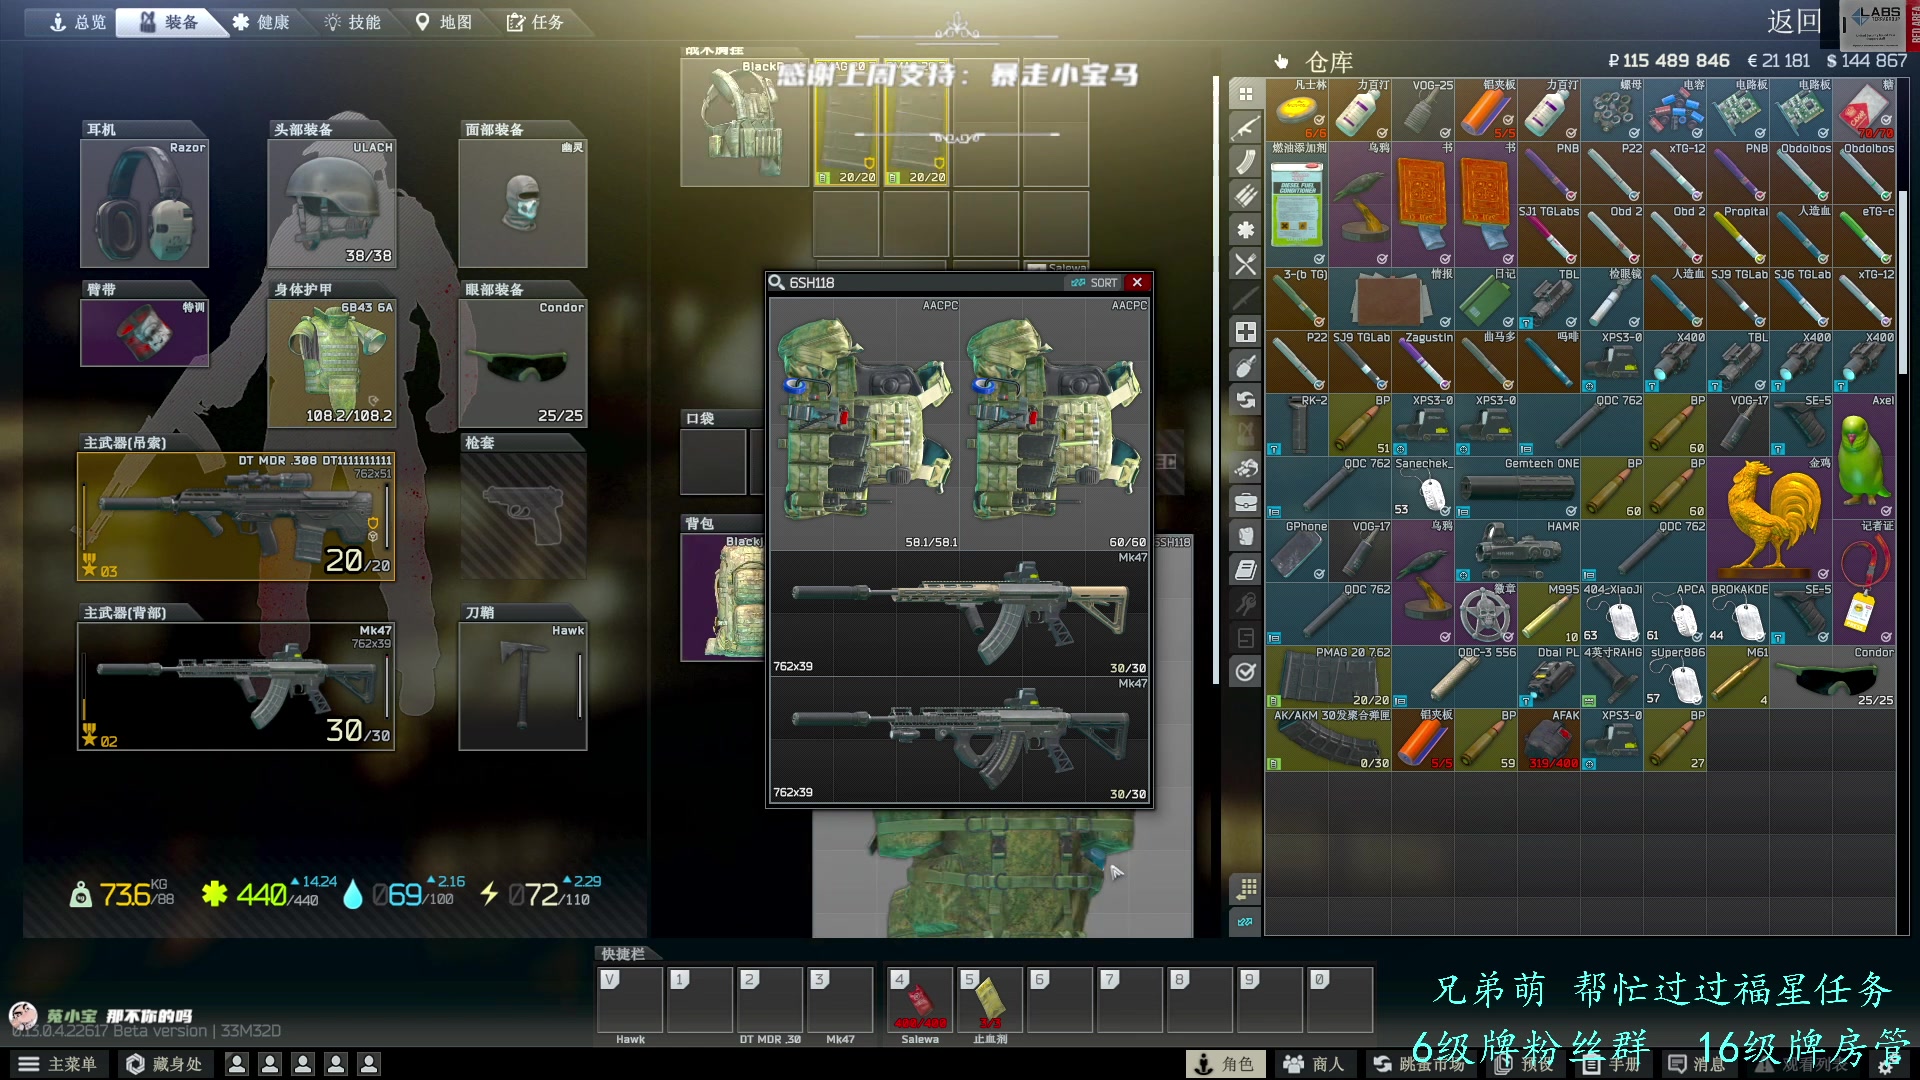Select the GPhone item in stash
This screenshot has height=1080, width=1920.
pyautogui.click(x=1297, y=551)
